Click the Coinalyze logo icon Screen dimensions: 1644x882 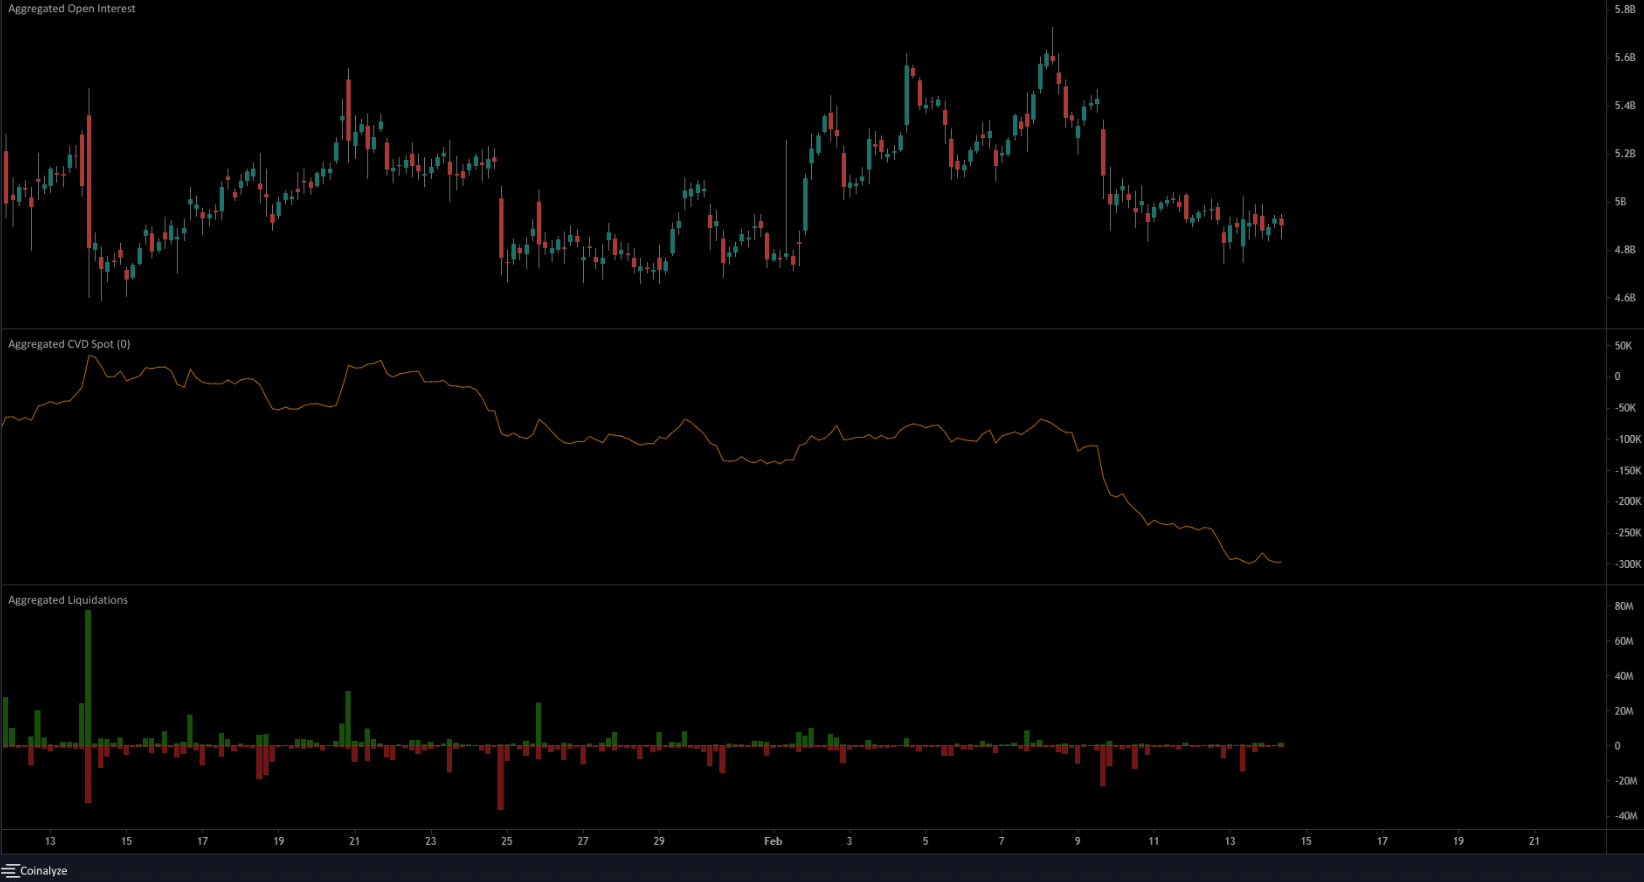(10, 871)
